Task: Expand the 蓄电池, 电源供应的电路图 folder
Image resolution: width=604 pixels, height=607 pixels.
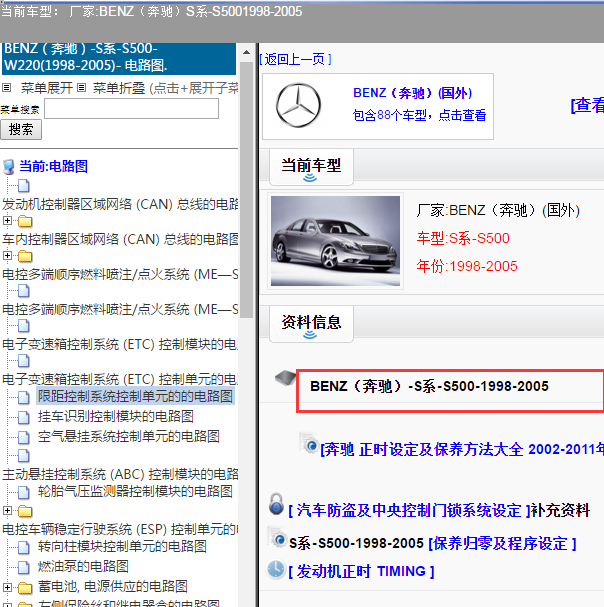Action: point(7,587)
